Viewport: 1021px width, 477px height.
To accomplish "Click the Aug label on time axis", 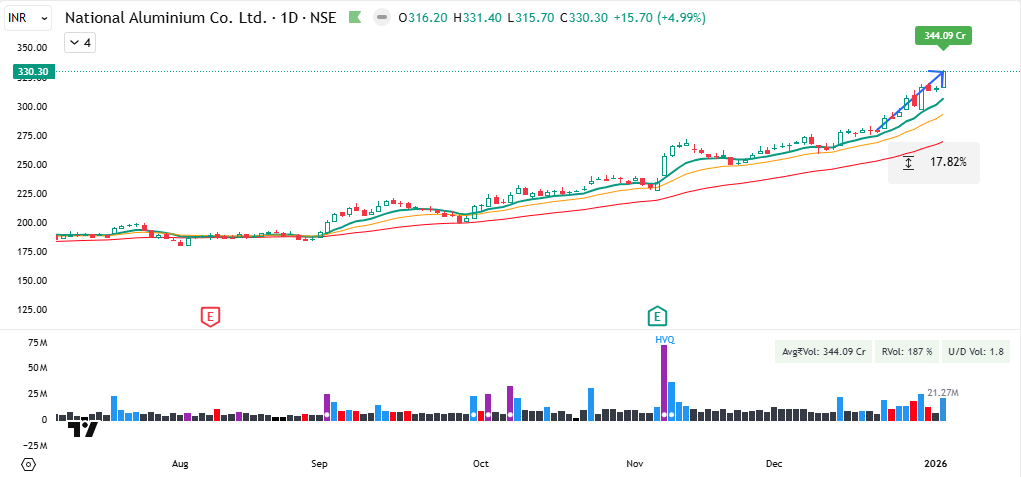I will coord(180,464).
